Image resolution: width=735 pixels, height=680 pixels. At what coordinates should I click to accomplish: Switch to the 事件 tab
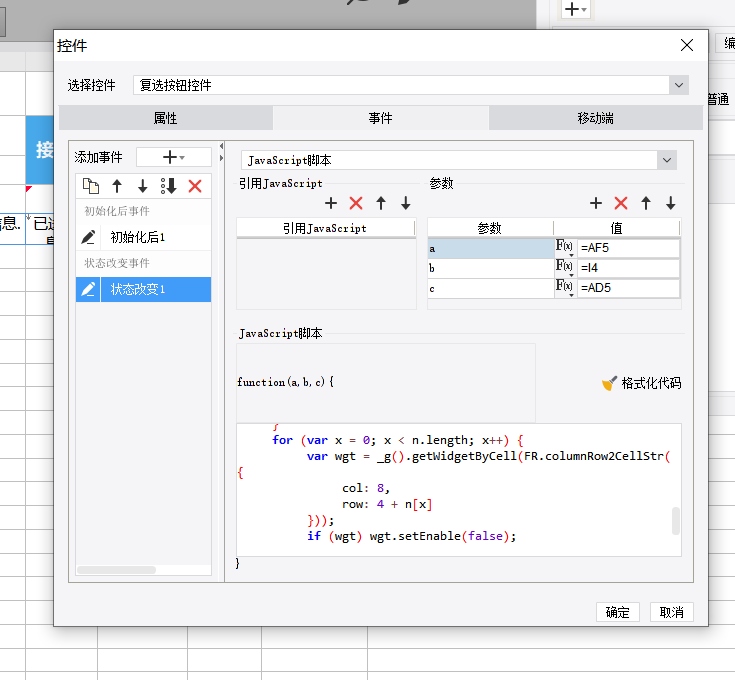(x=380, y=118)
